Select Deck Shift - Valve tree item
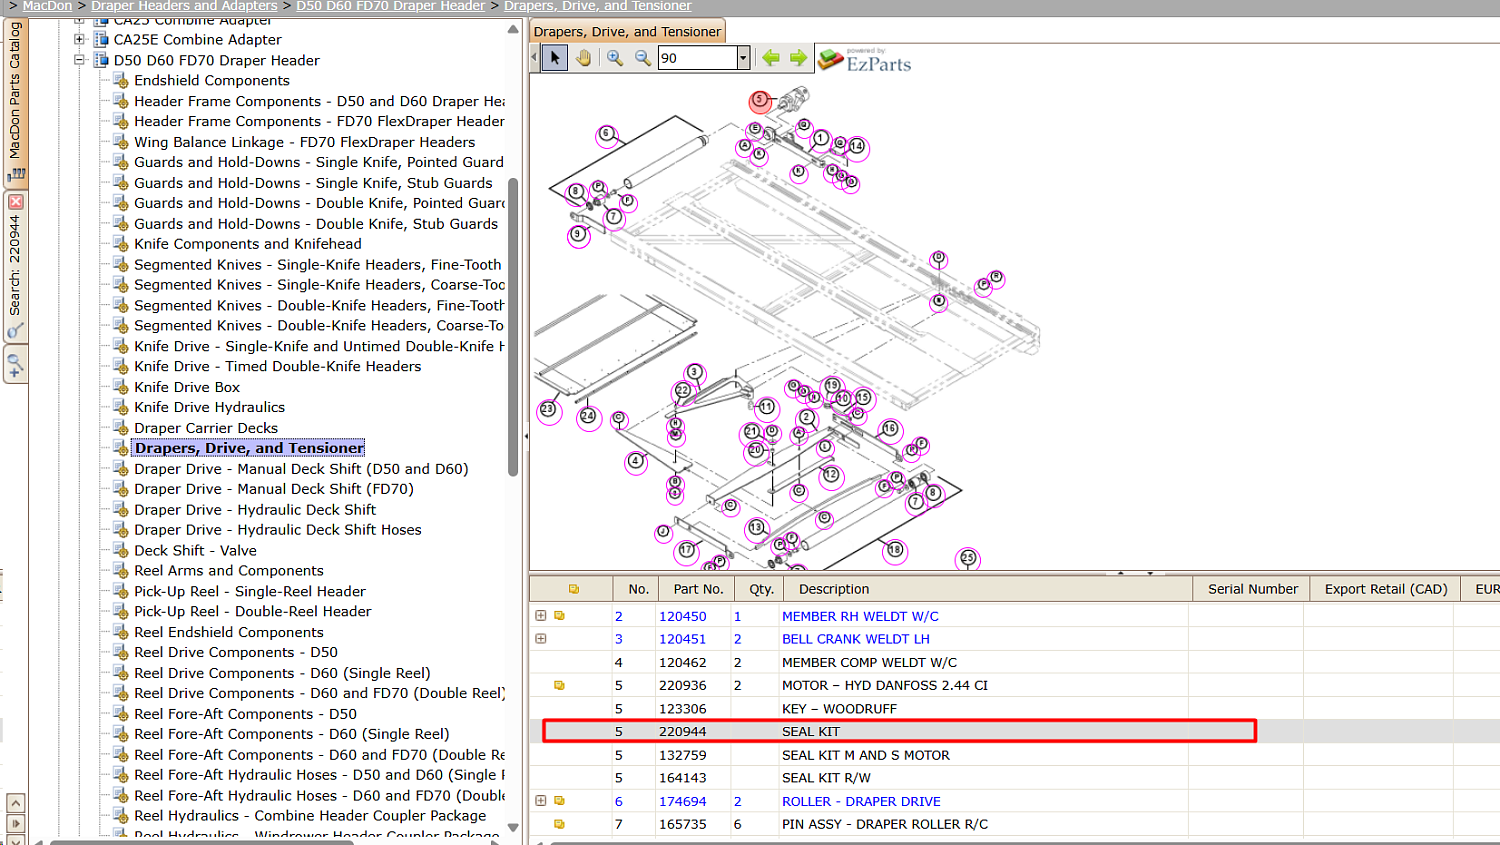The width and height of the screenshot is (1500, 845). [195, 551]
